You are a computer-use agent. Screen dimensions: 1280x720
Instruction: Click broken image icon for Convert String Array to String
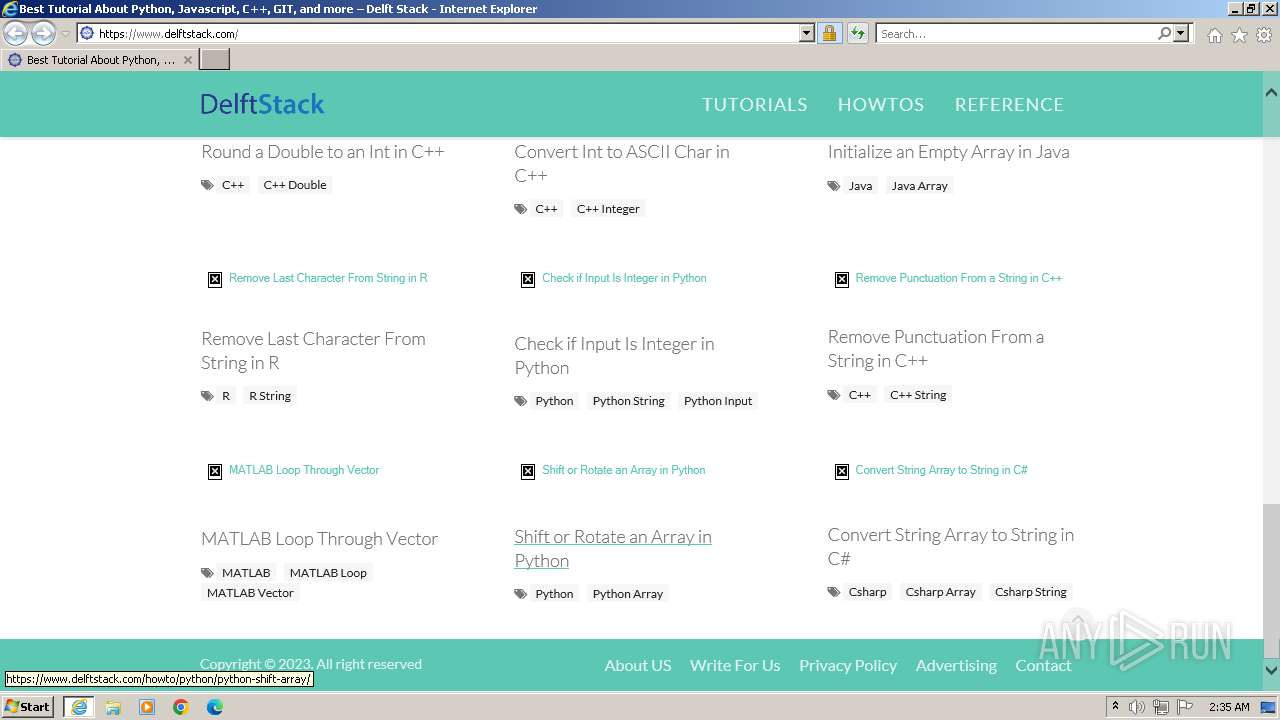pyautogui.click(x=842, y=471)
